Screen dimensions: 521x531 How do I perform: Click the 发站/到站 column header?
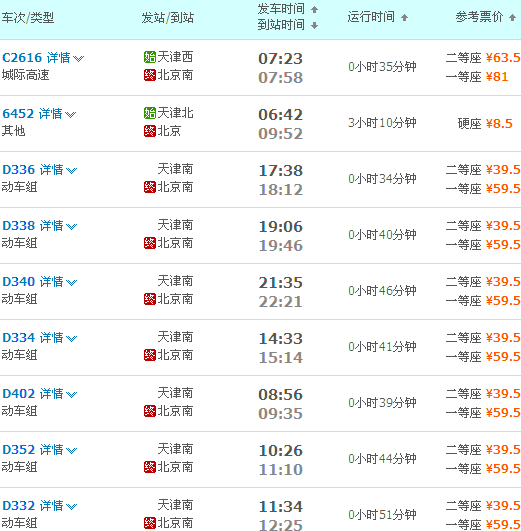pyautogui.click(x=168, y=18)
